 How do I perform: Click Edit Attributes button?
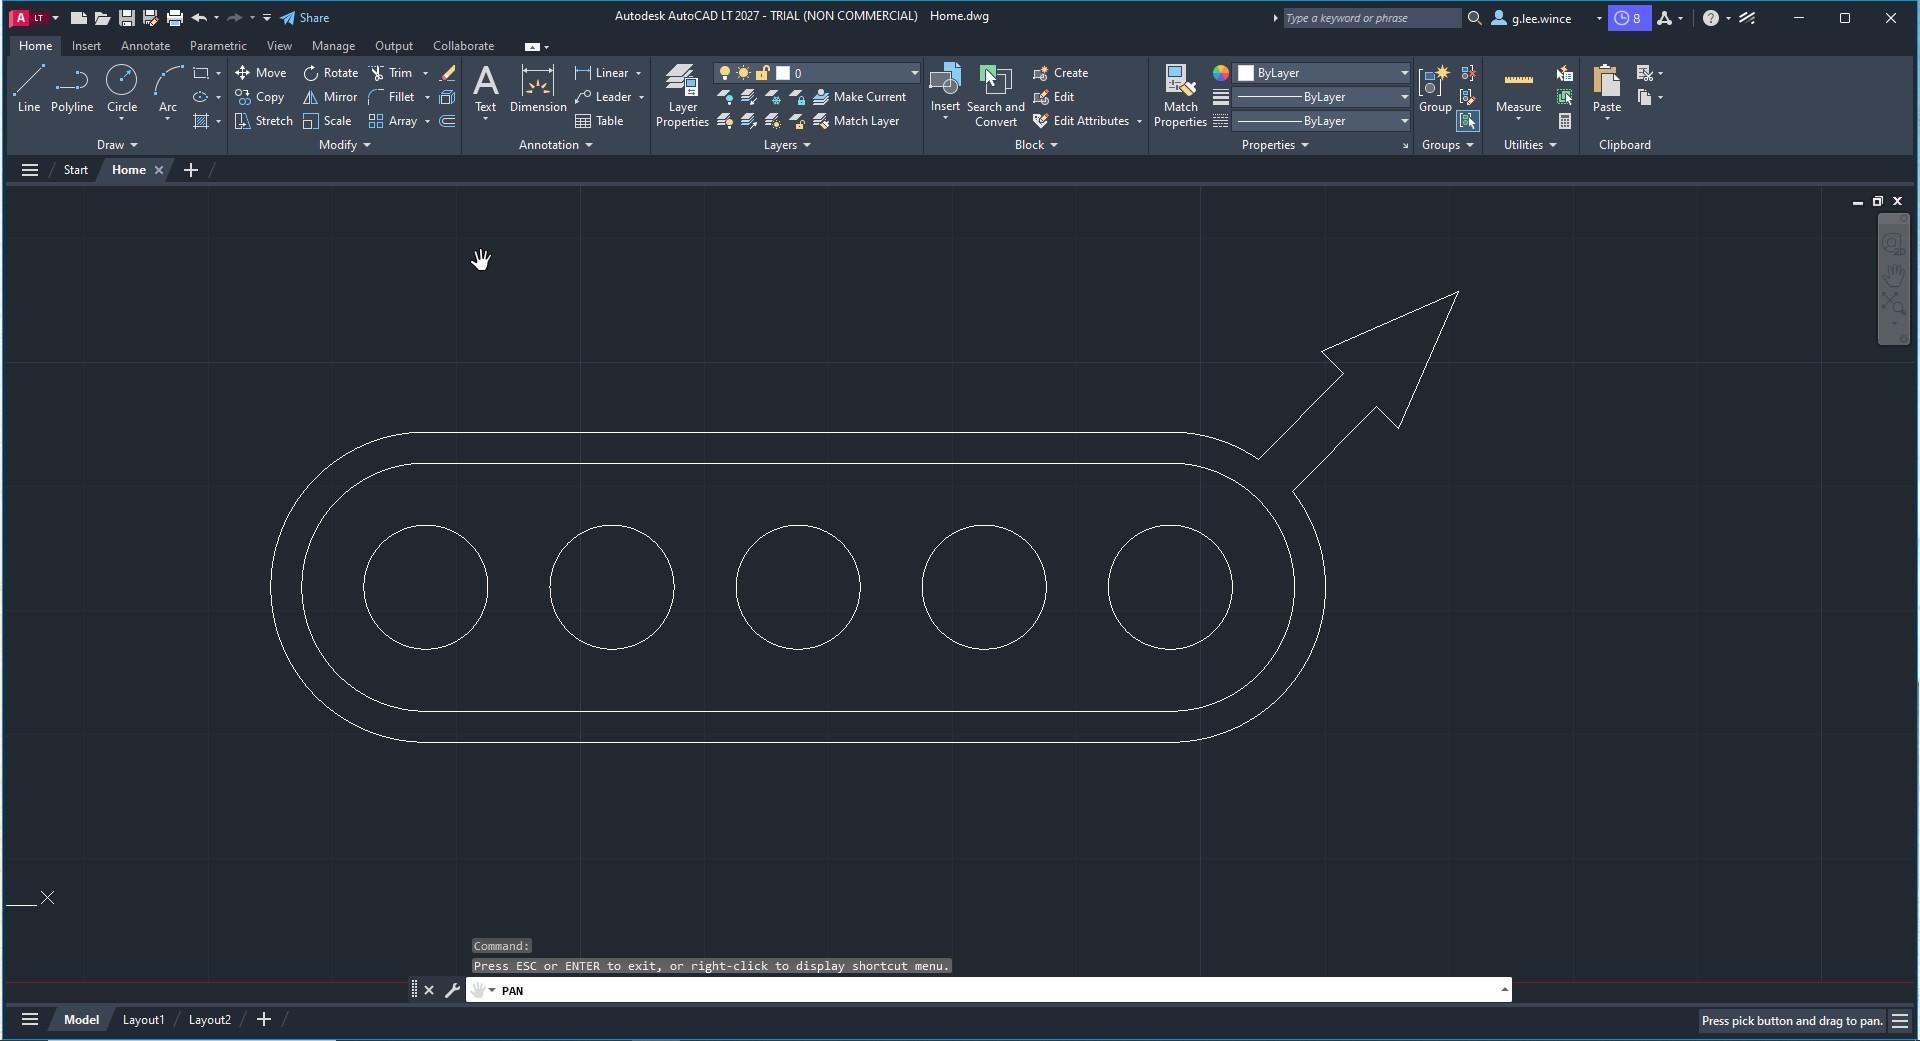tap(1081, 121)
